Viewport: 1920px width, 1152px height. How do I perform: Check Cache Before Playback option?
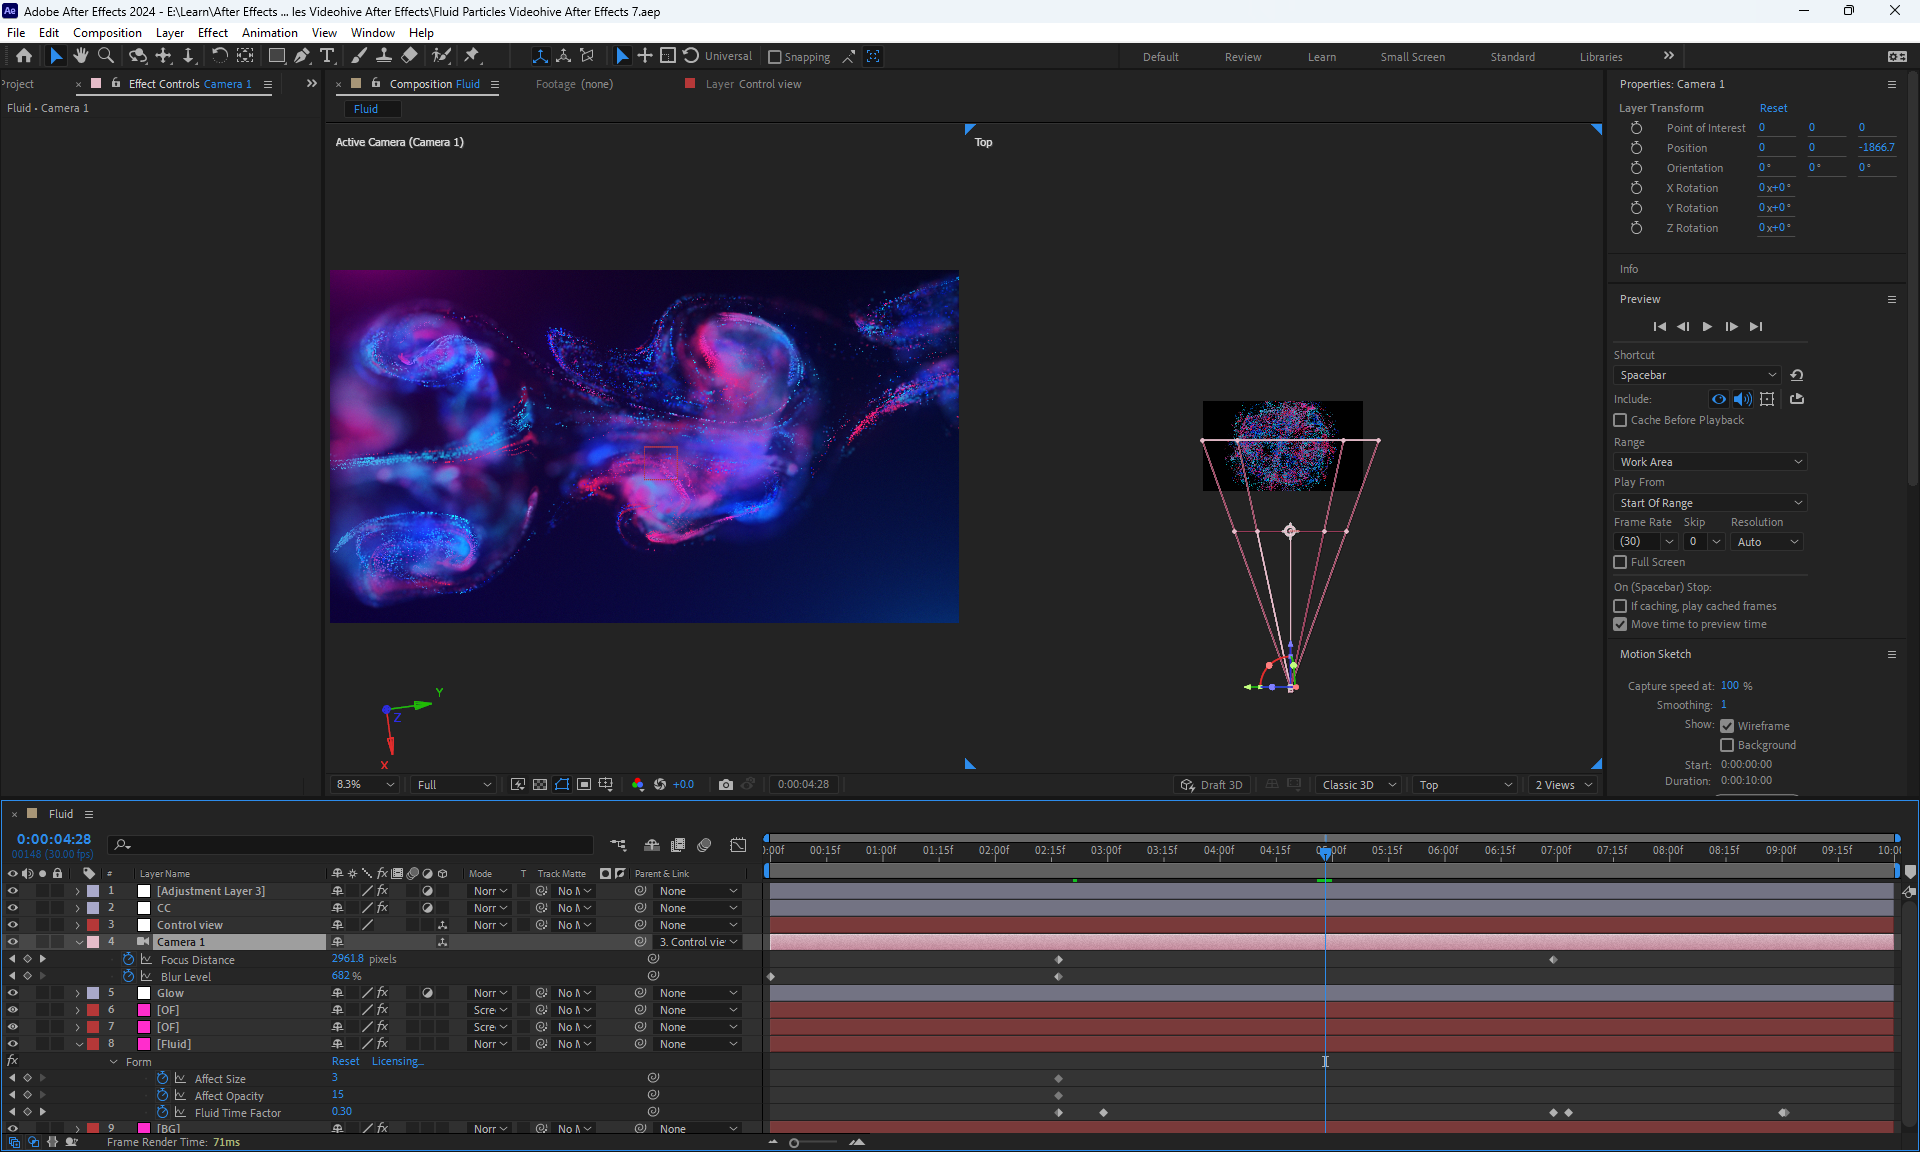(x=1620, y=420)
